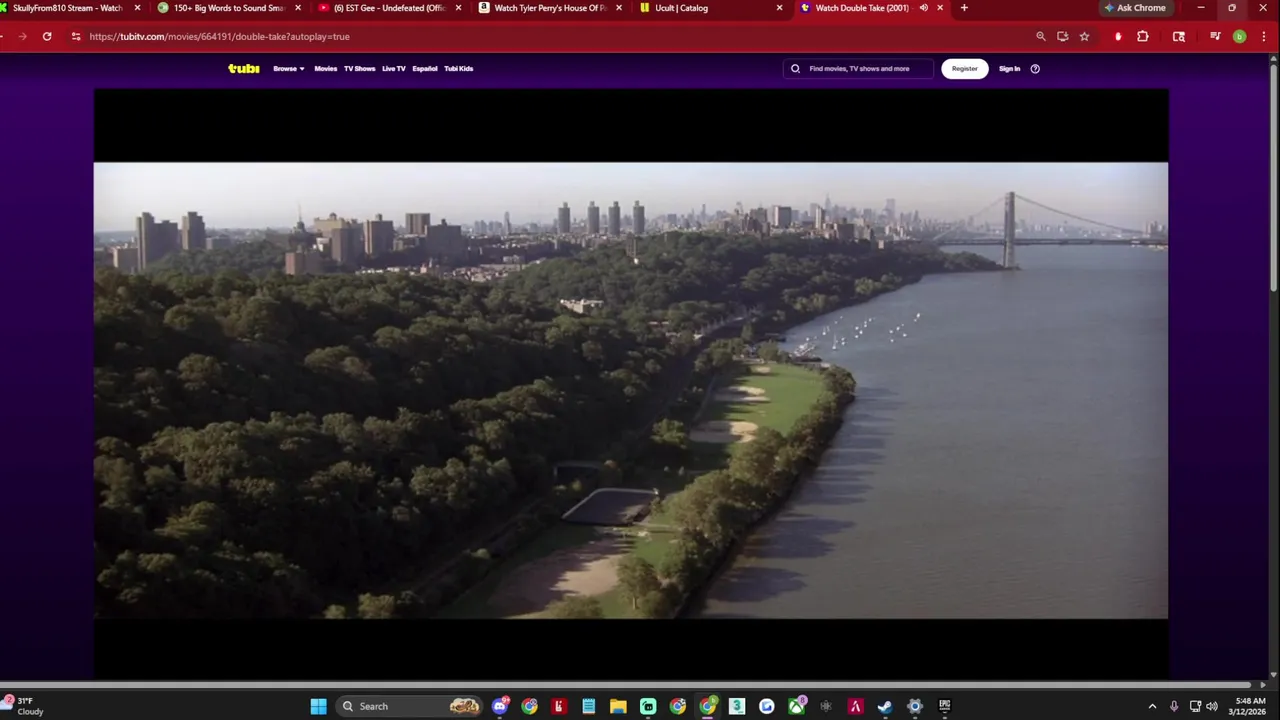This screenshot has width=1280, height=720.
Task: Click the Tubi search field
Action: (858, 69)
